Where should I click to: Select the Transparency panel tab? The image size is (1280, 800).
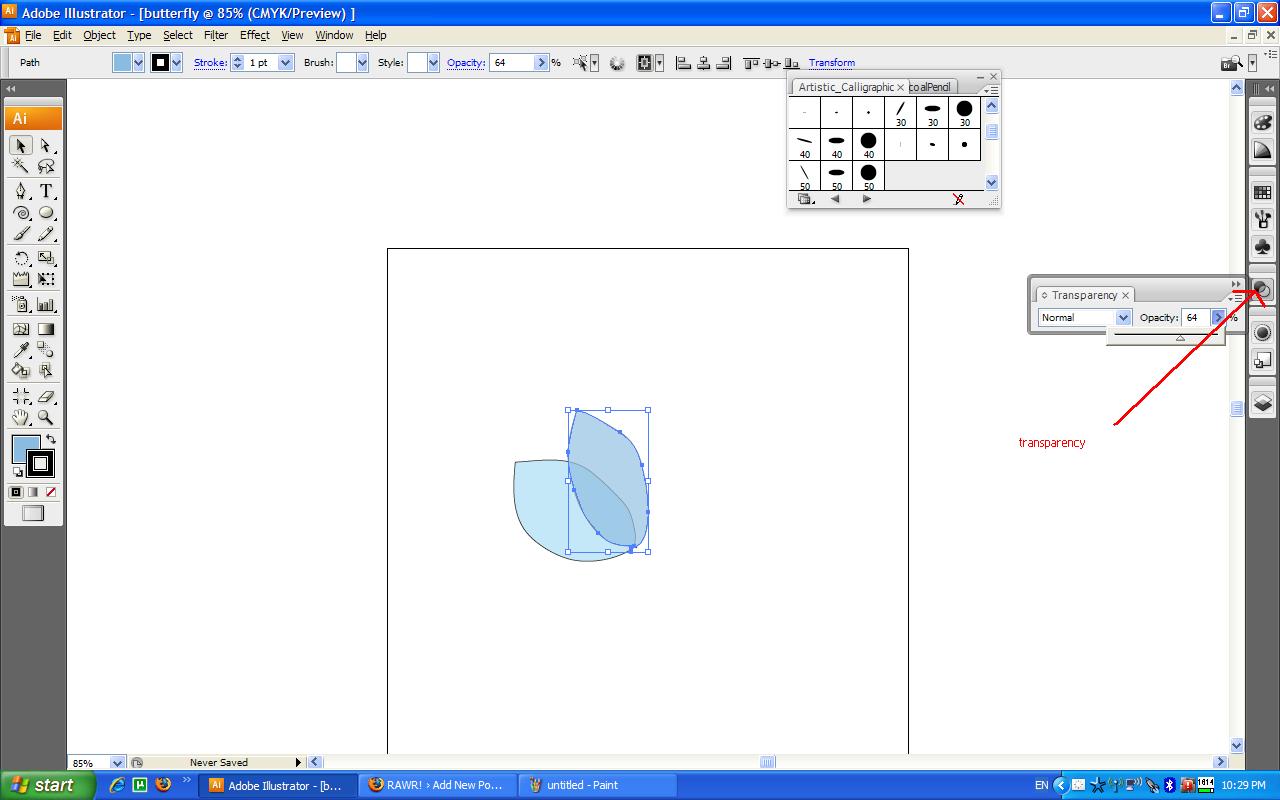[1085, 295]
